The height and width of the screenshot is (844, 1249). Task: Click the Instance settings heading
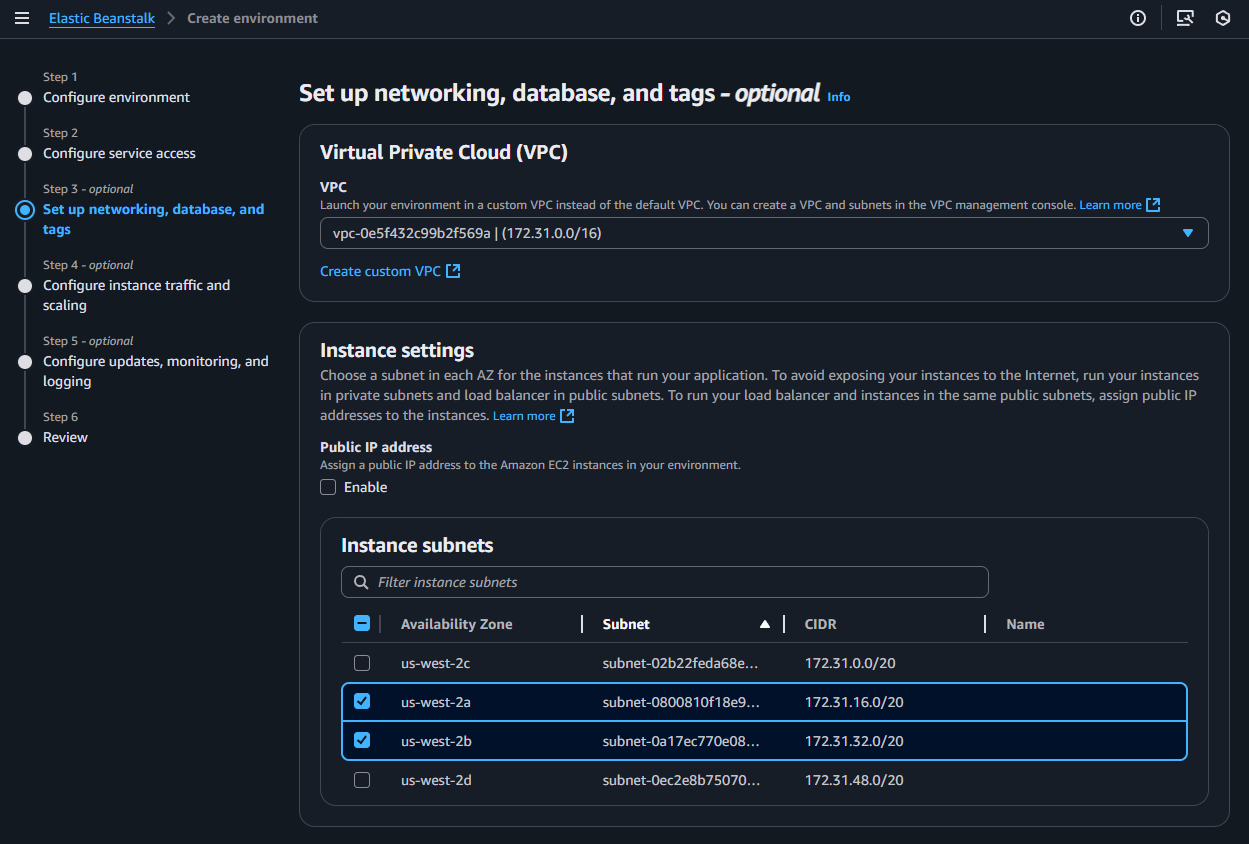(x=397, y=350)
